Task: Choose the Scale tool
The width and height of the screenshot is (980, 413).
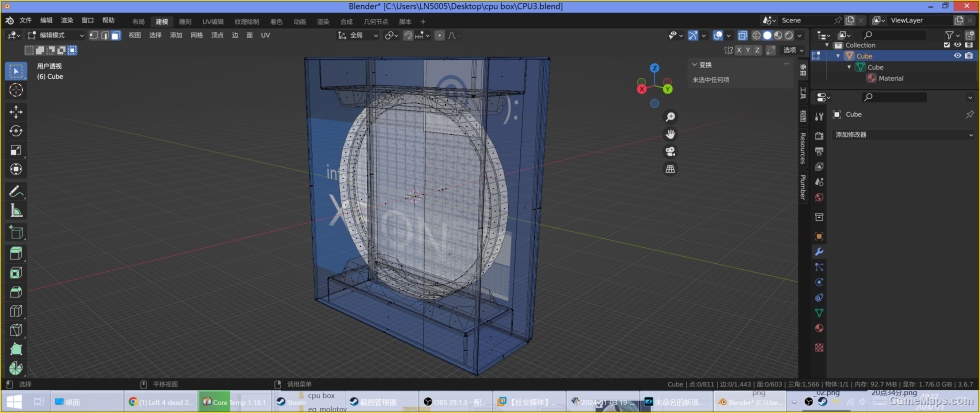Action: pyautogui.click(x=16, y=150)
